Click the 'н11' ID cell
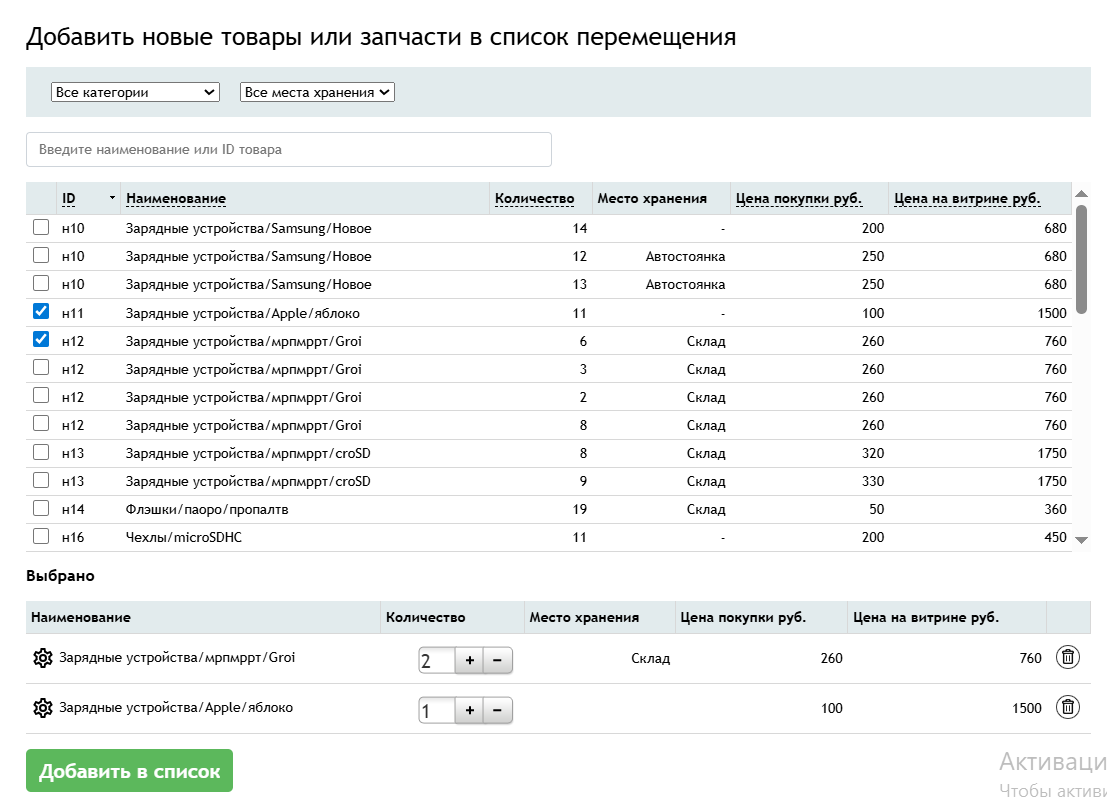 (73, 313)
